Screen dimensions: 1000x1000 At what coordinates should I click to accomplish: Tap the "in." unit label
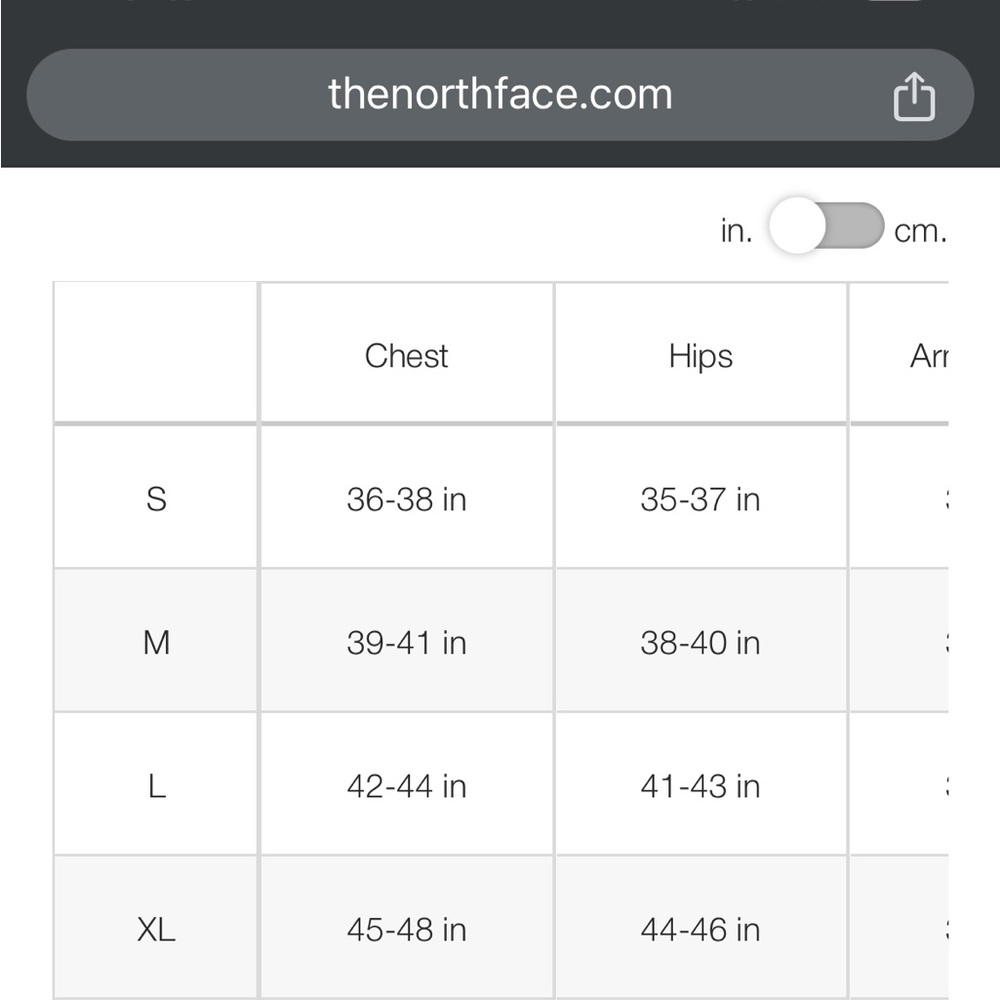pyautogui.click(x=736, y=230)
